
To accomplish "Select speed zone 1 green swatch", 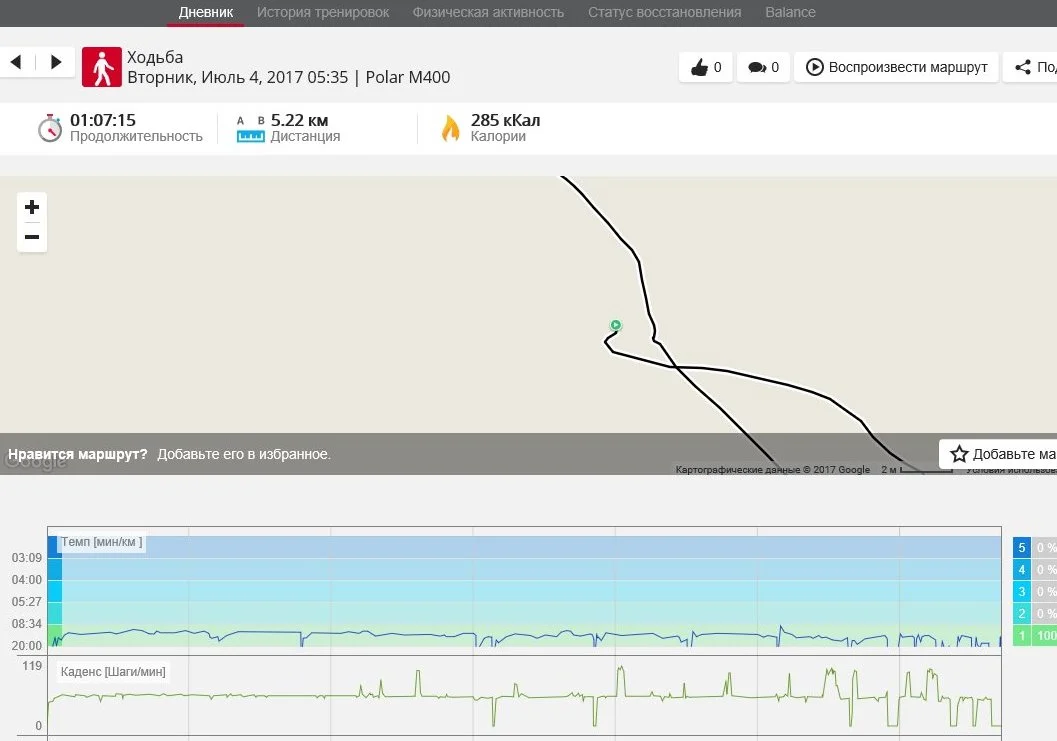I will point(1021,635).
